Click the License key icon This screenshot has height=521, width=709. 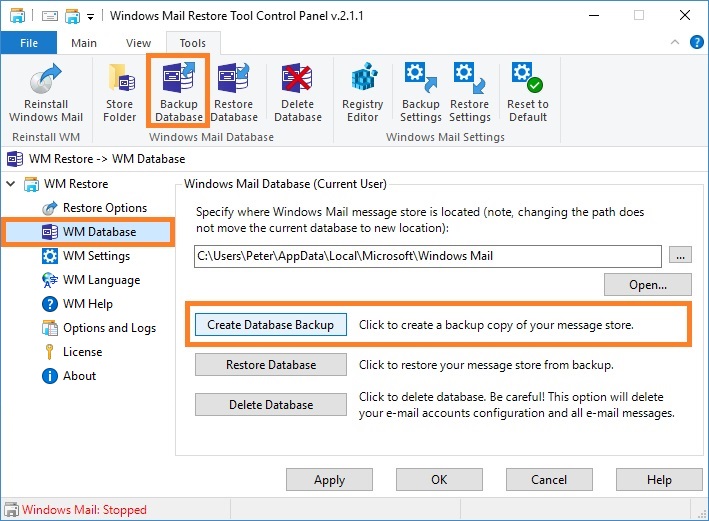click(x=50, y=352)
